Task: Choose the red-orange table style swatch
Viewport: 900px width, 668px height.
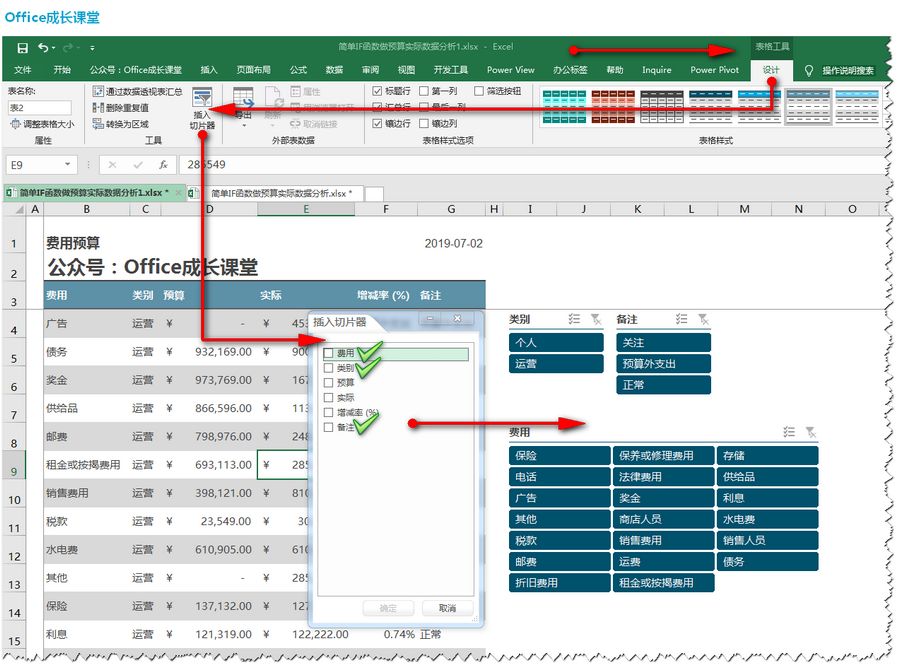Action: (613, 107)
